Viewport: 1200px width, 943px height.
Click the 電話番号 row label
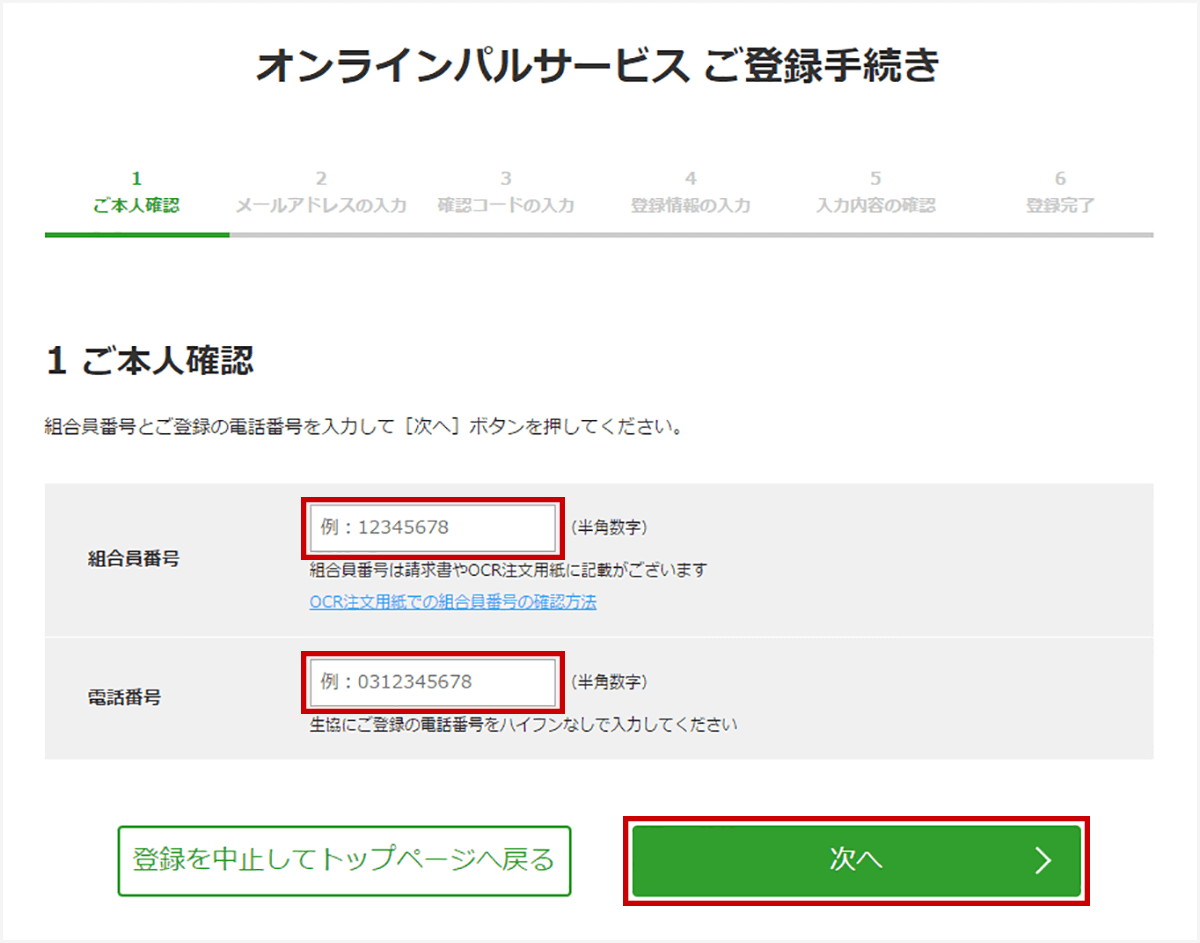point(125,698)
